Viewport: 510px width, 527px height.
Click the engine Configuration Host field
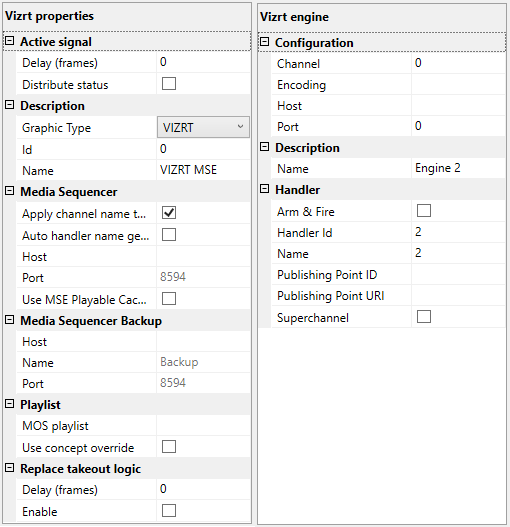[458, 106]
